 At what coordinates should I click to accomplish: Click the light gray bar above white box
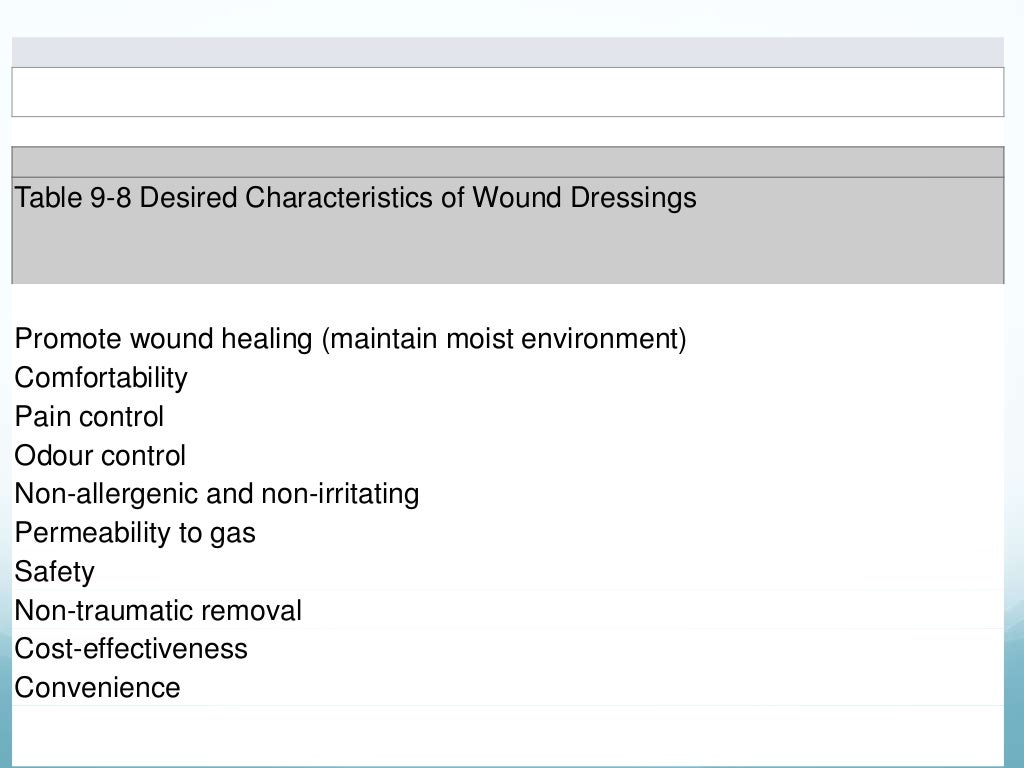[507, 52]
